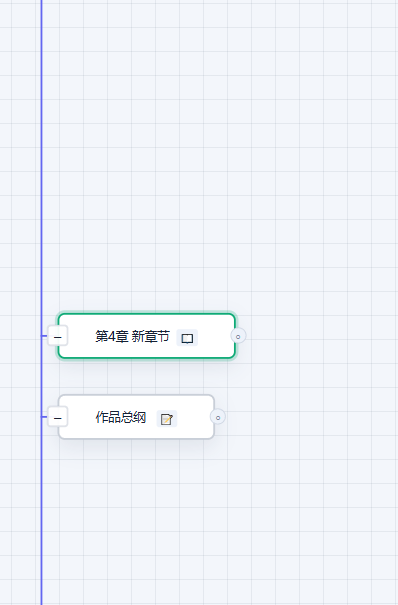Open the note edit icon on 作品总纲 node
398x605 pixels.
tap(167, 419)
